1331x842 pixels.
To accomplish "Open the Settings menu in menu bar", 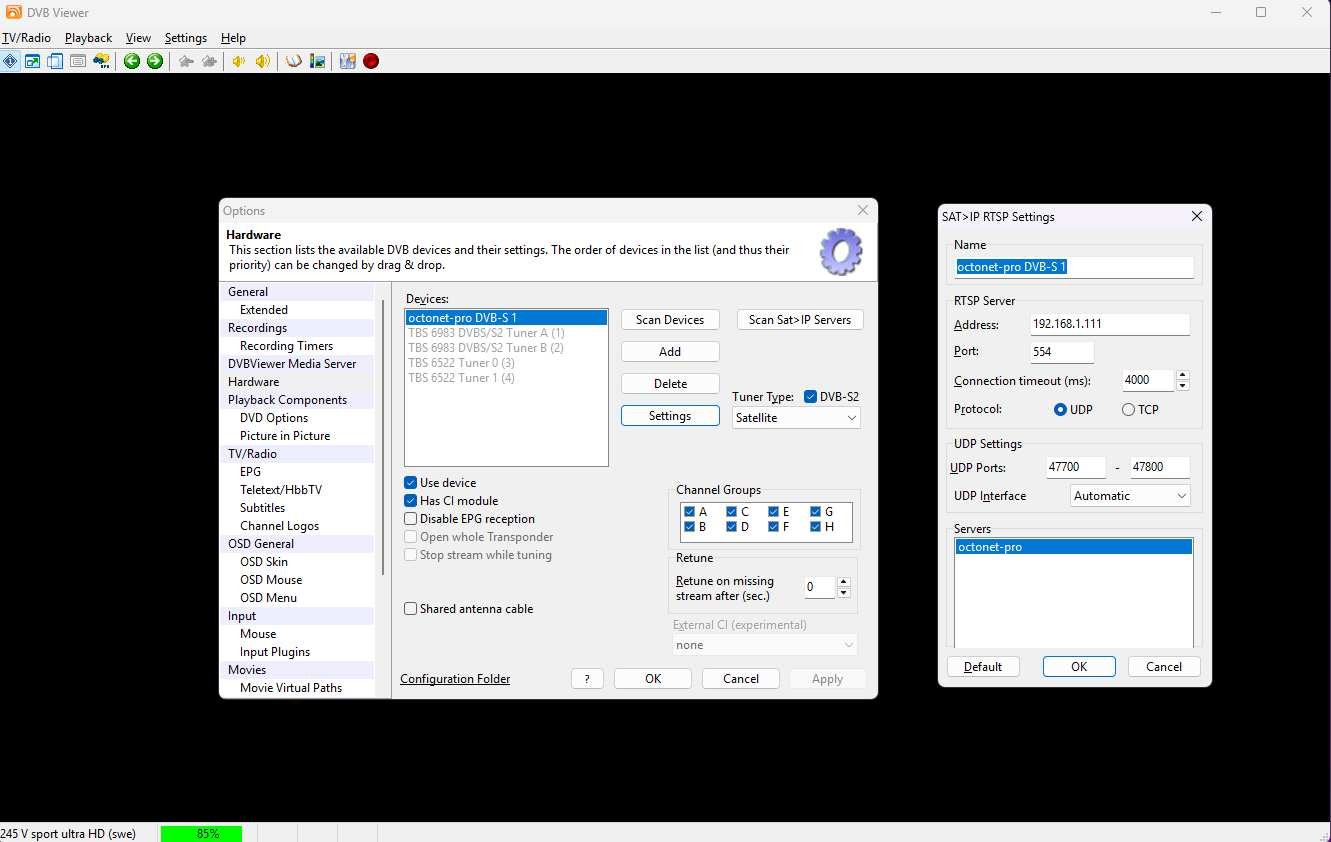I will [185, 38].
